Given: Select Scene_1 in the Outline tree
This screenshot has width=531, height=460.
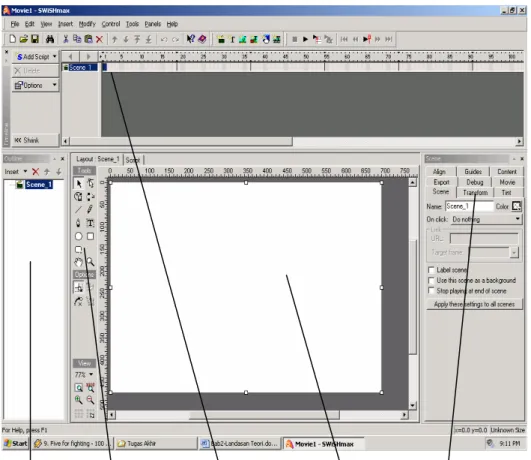Looking at the screenshot, I should click(39, 185).
